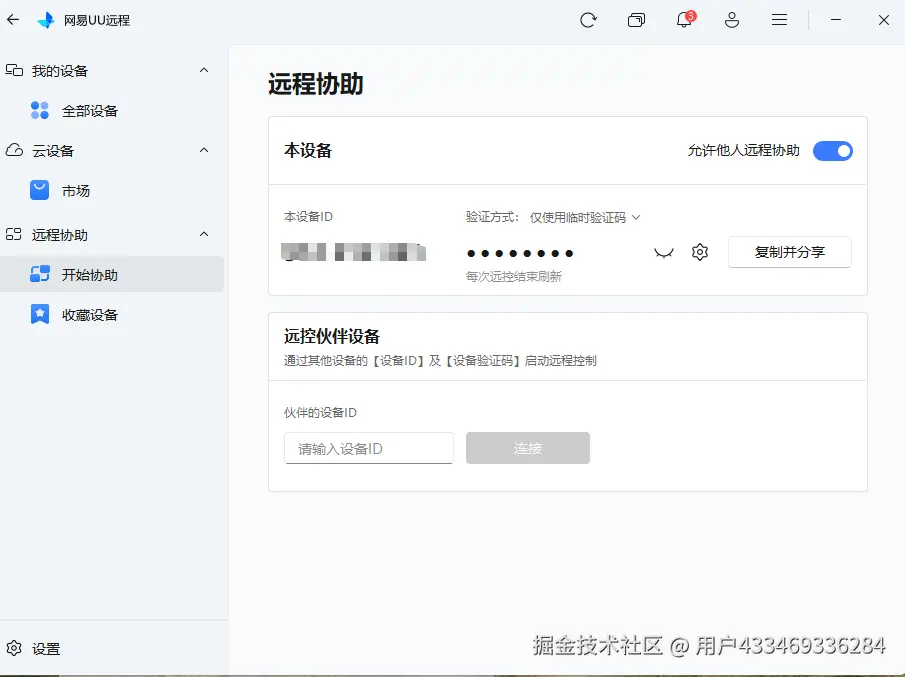
Task: Open 仅使用临时验证码 verification dropdown
Action: 585,218
